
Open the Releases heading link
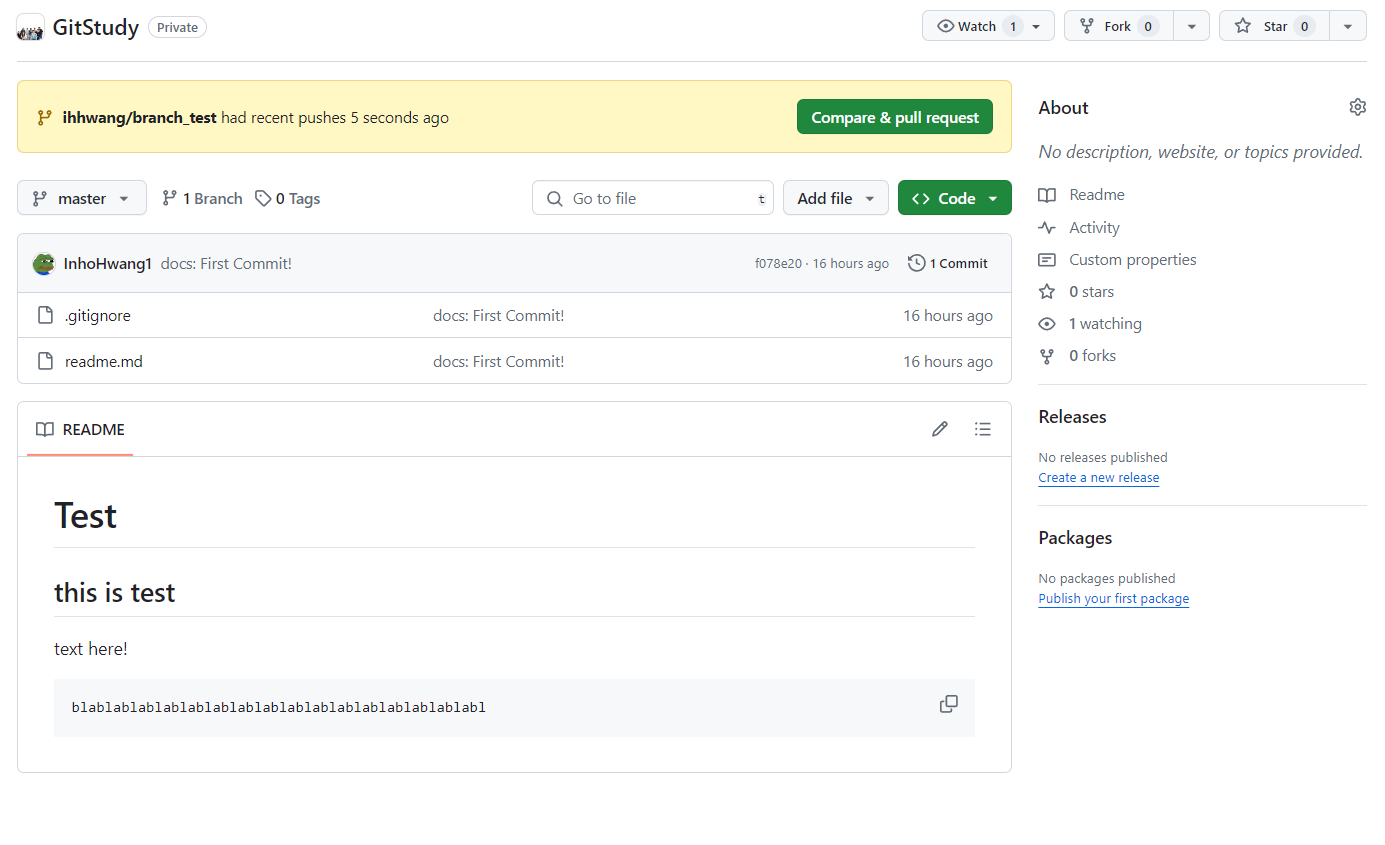coord(1072,417)
